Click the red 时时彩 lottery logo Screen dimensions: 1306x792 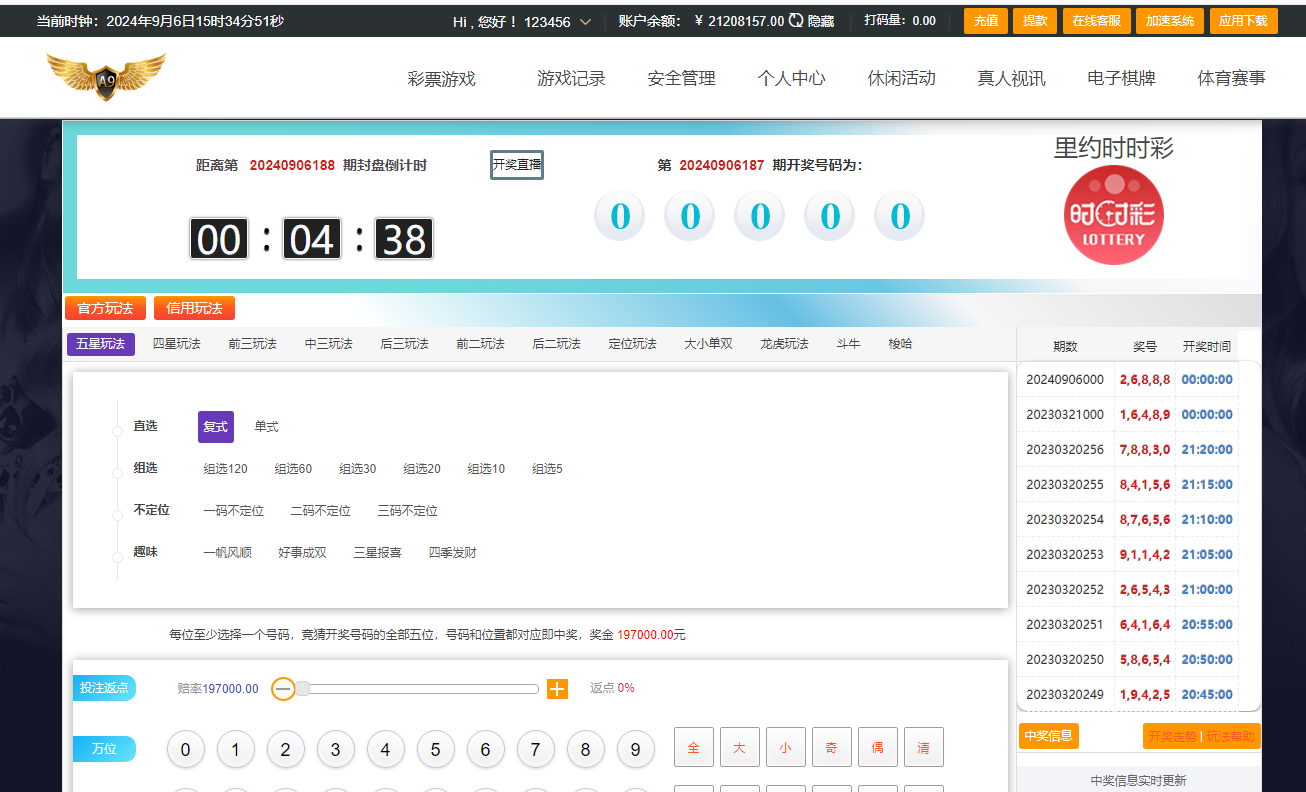1113,215
